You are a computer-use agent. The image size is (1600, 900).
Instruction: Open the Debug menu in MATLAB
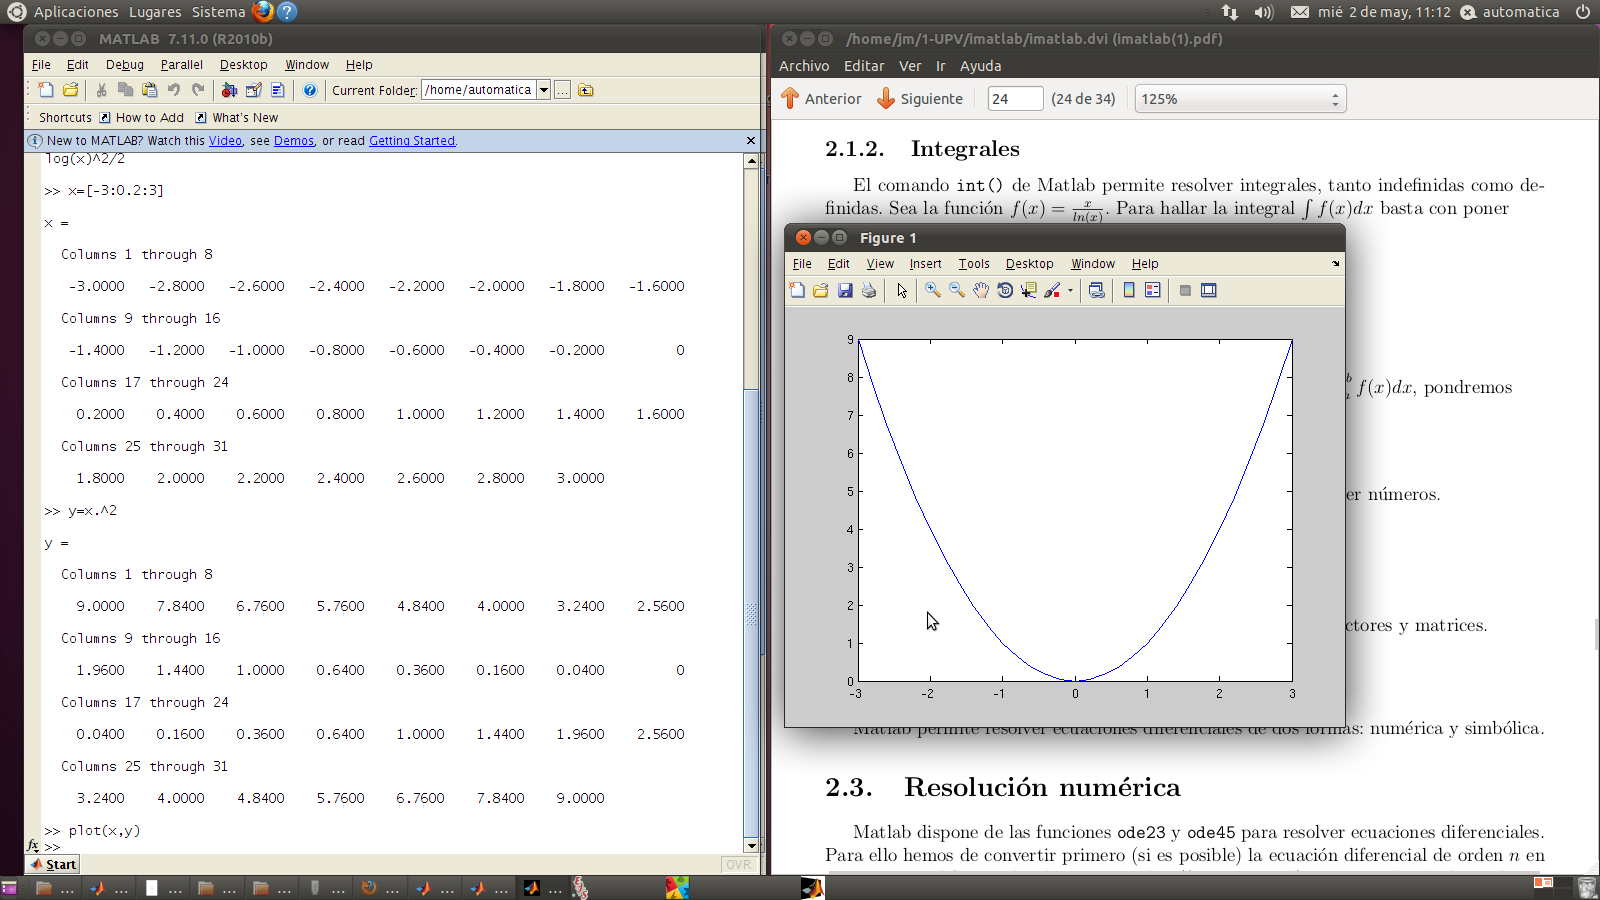coord(124,64)
